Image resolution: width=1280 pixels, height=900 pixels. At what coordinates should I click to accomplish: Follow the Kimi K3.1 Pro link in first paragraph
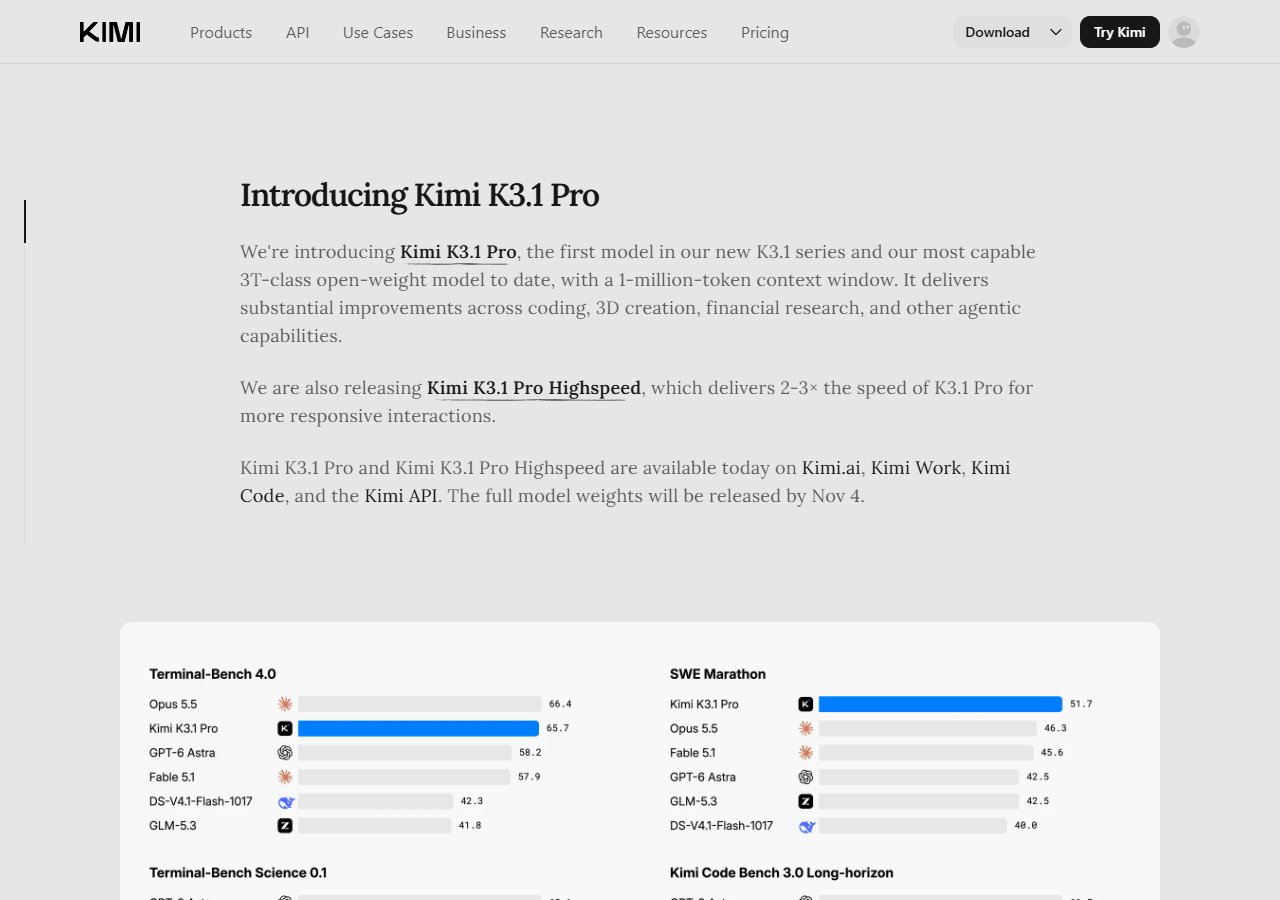coord(458,252)
